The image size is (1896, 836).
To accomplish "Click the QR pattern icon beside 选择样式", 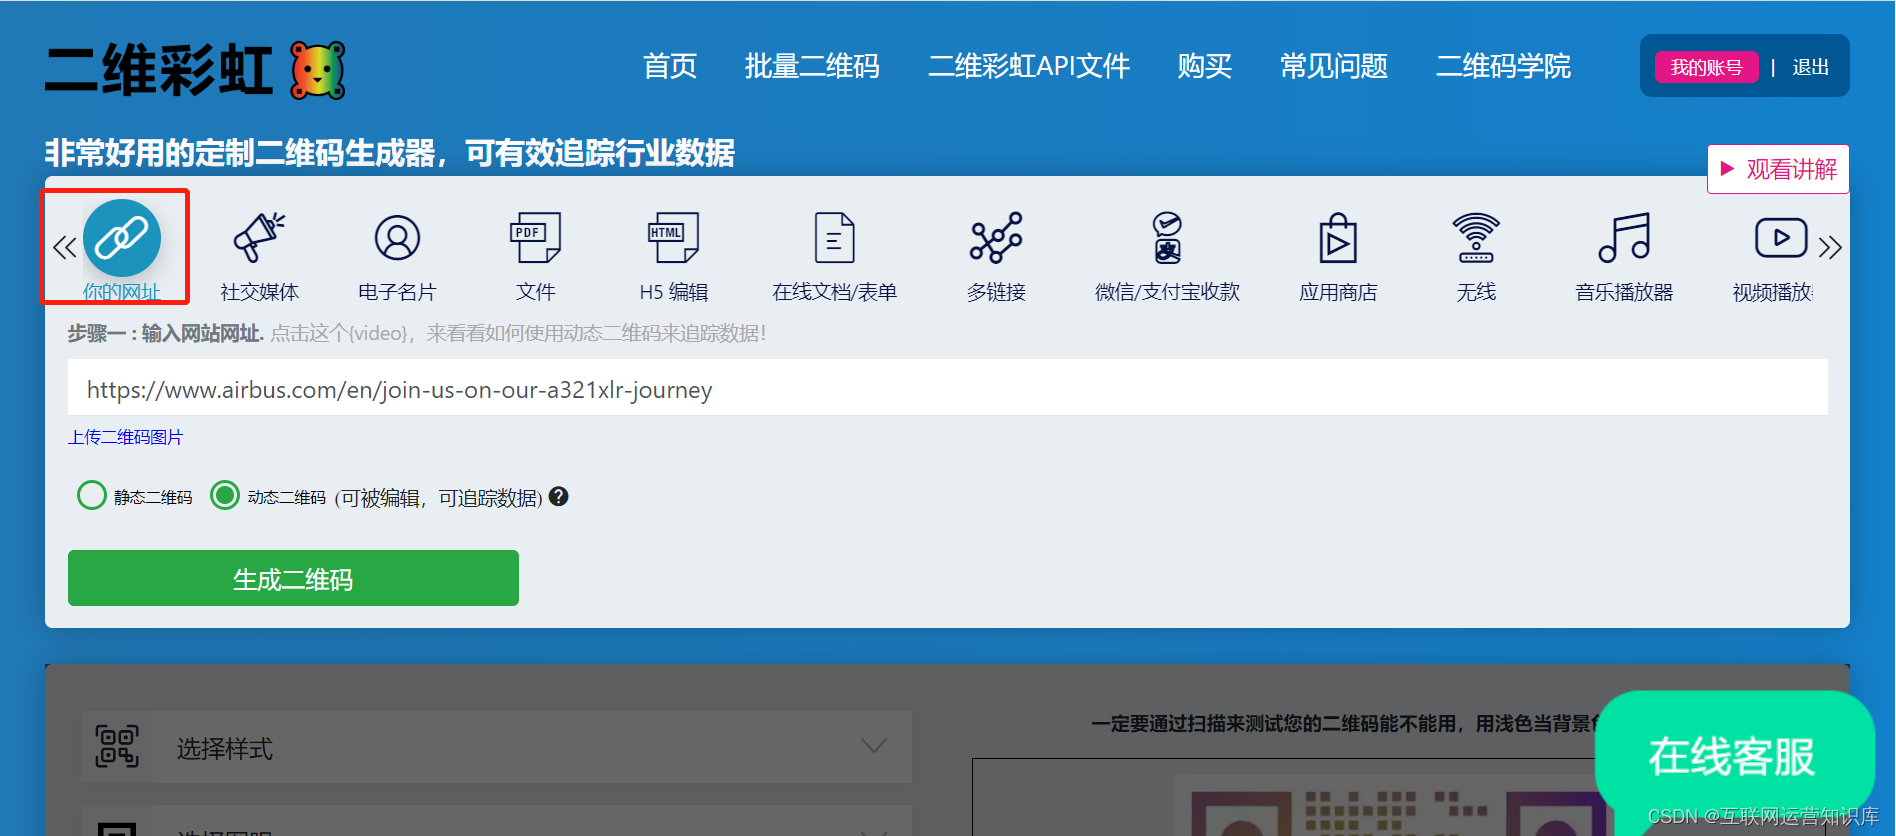I will click(x=117, y=747).
